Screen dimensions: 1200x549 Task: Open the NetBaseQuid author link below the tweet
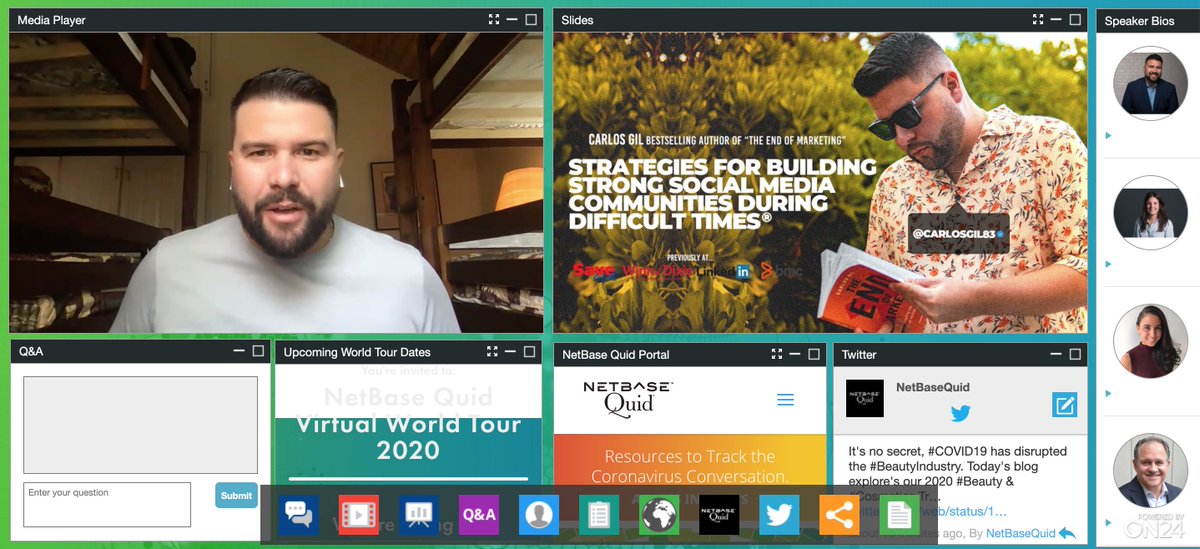click(1020, 533)
